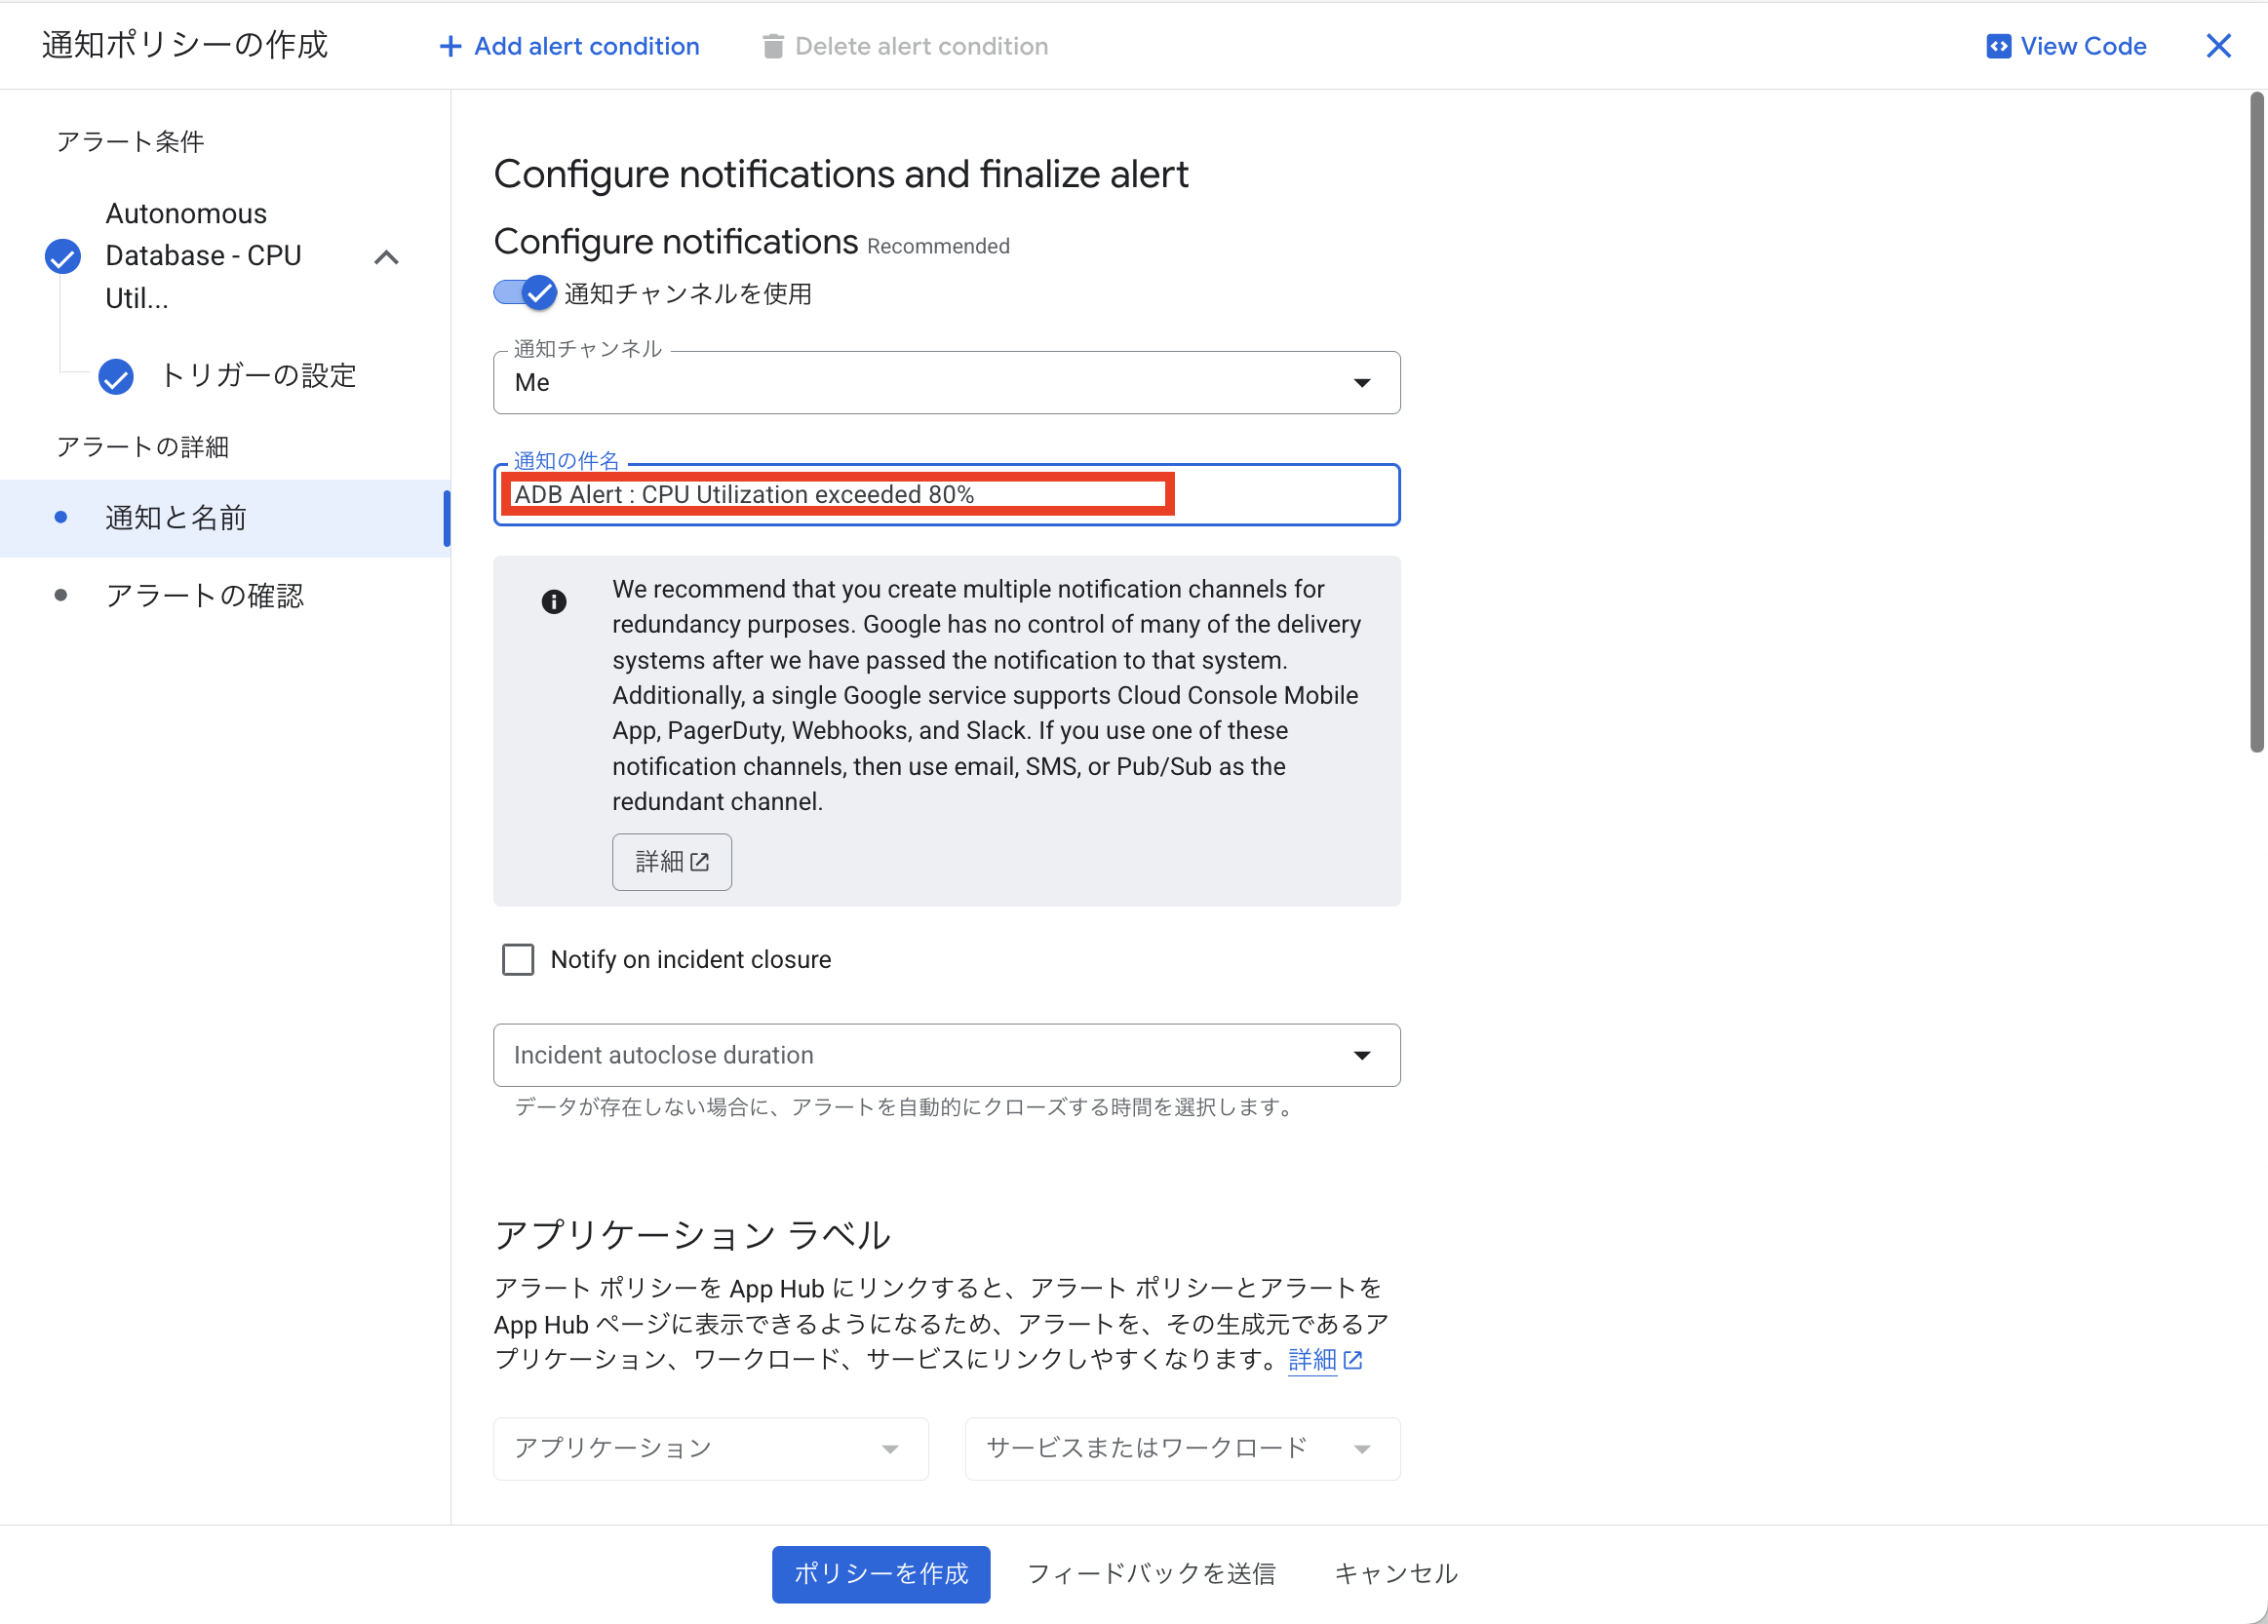Disable the 通知チャンネルを使用 toggle

[x=524, y=293]
